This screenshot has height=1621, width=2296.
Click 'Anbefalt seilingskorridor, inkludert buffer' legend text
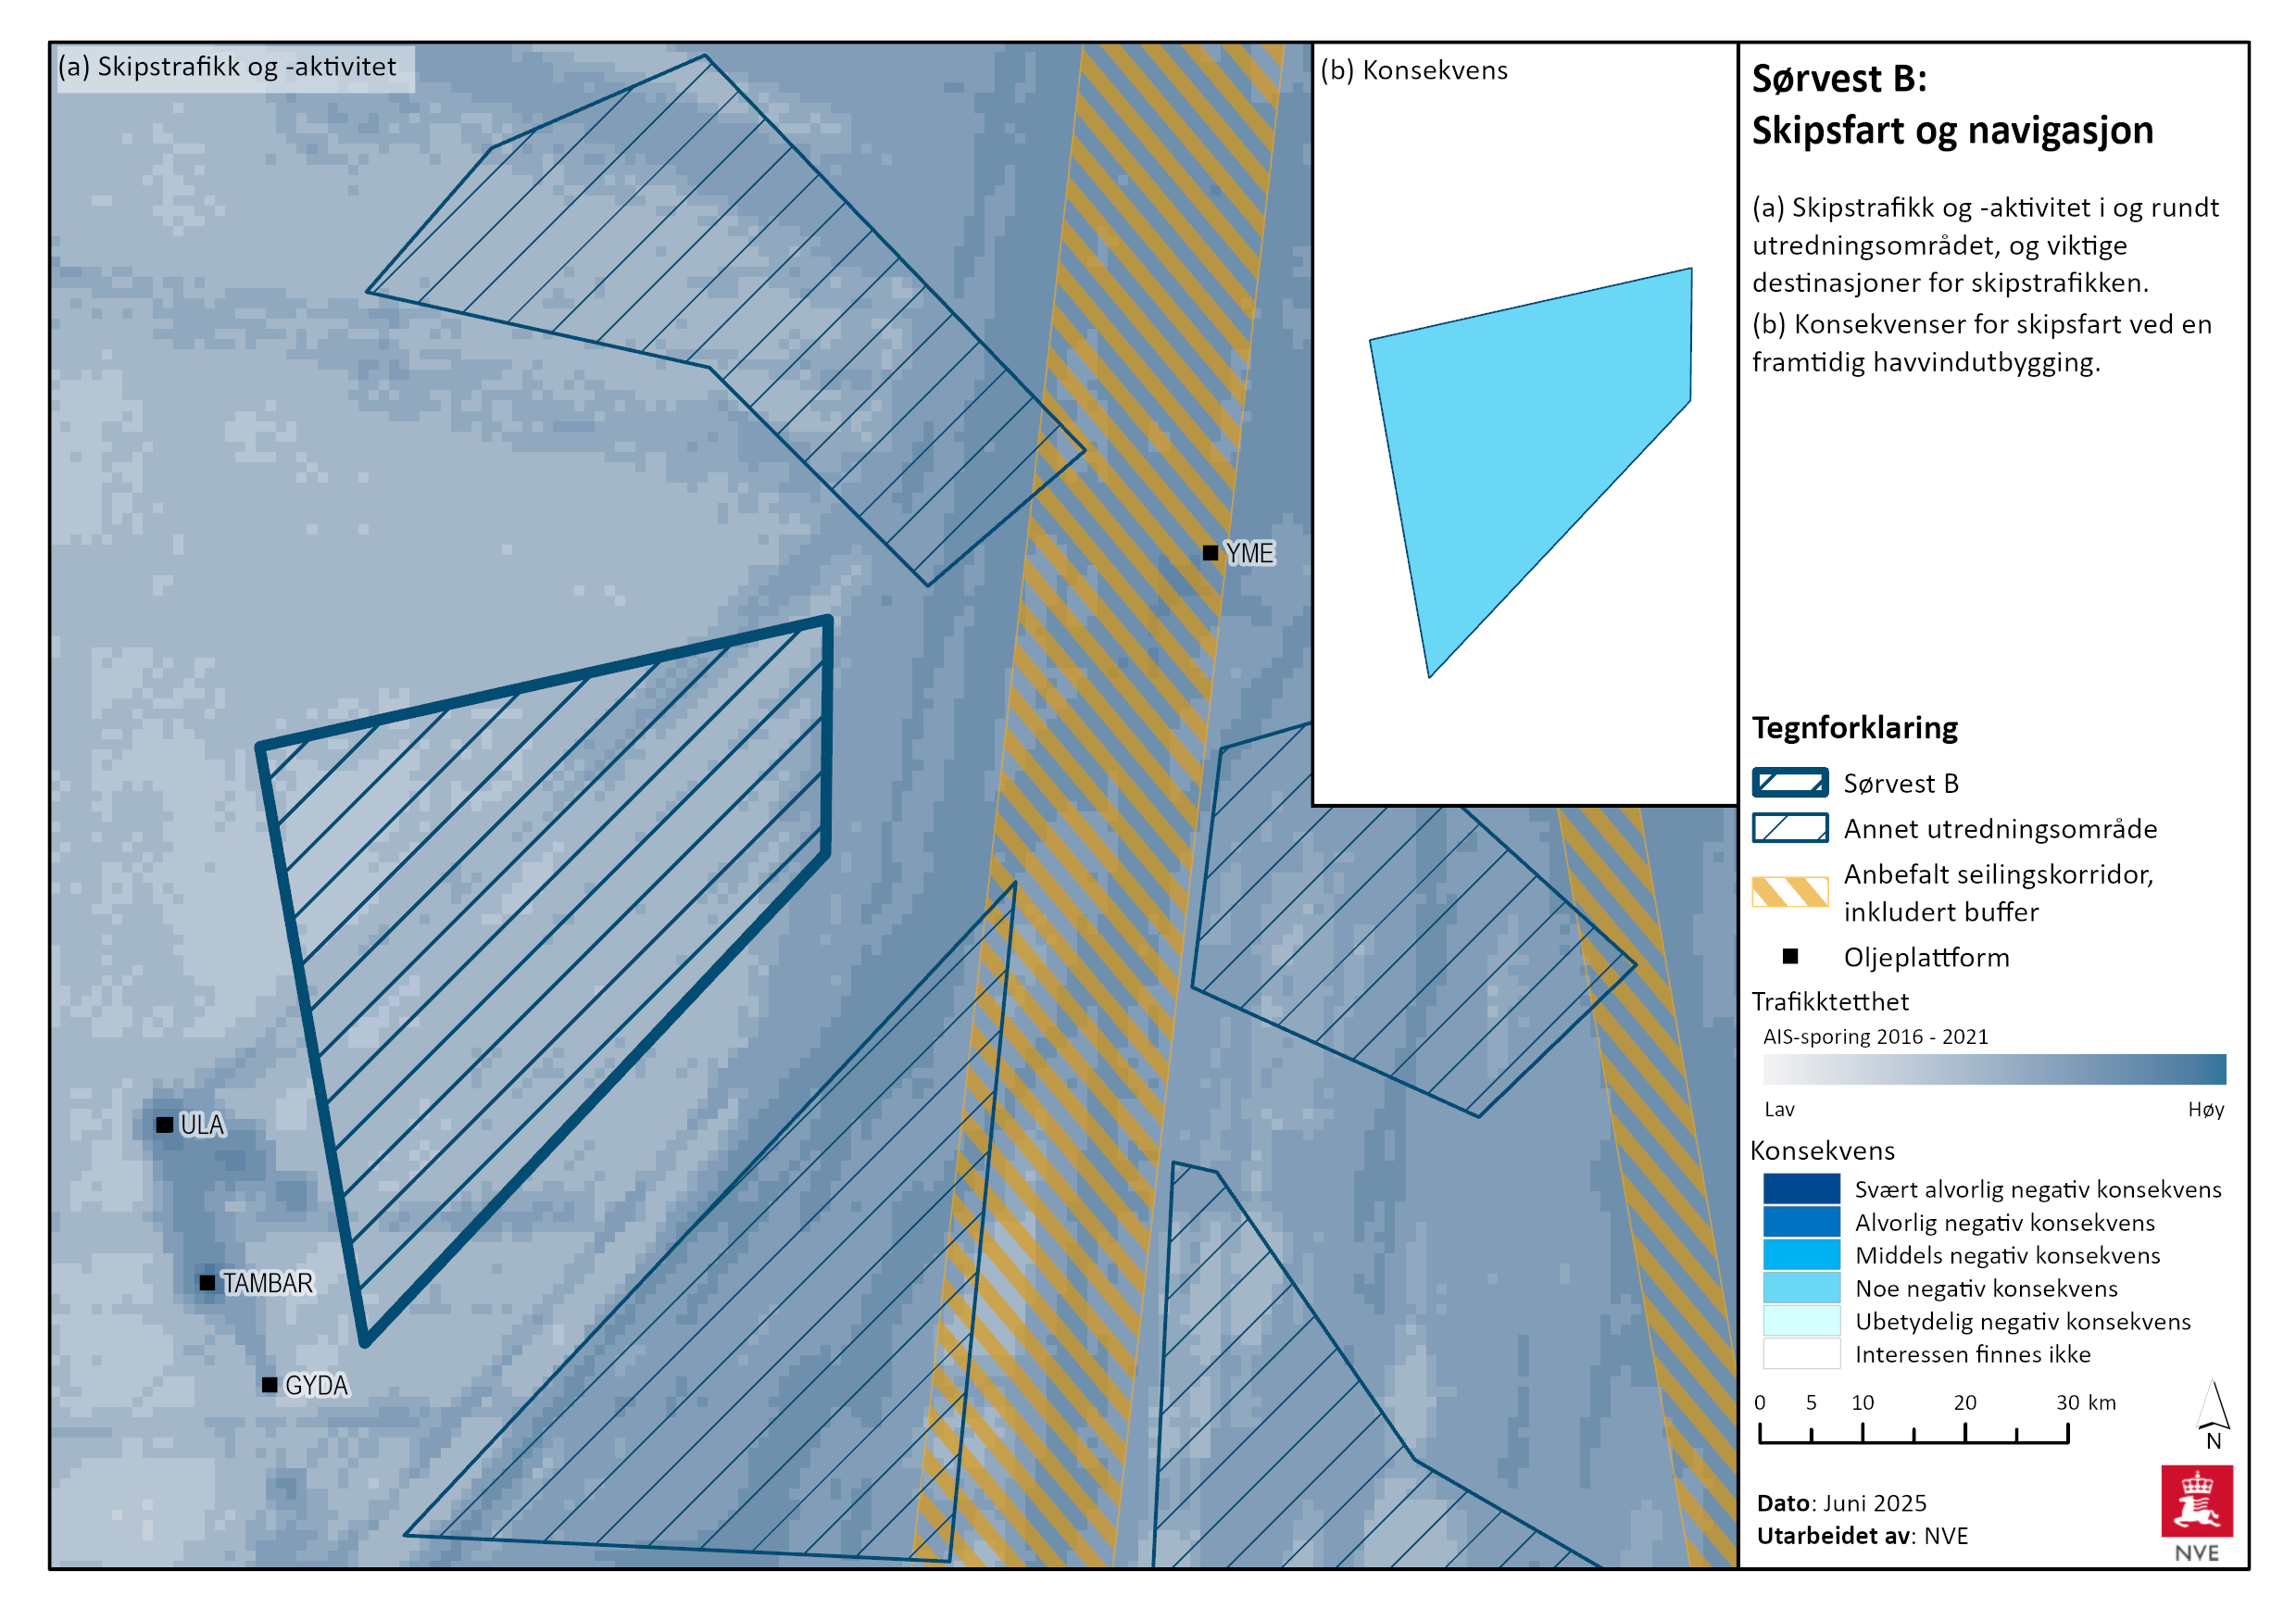click(x=1998, y=893)
